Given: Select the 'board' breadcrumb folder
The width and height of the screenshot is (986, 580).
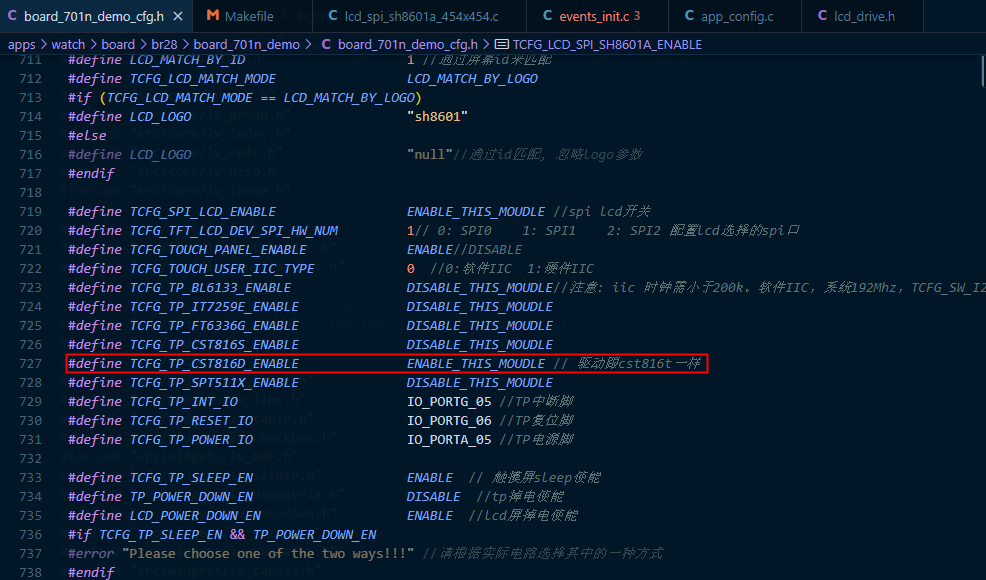Looking at the screenshot, I should tap(118, 45).
